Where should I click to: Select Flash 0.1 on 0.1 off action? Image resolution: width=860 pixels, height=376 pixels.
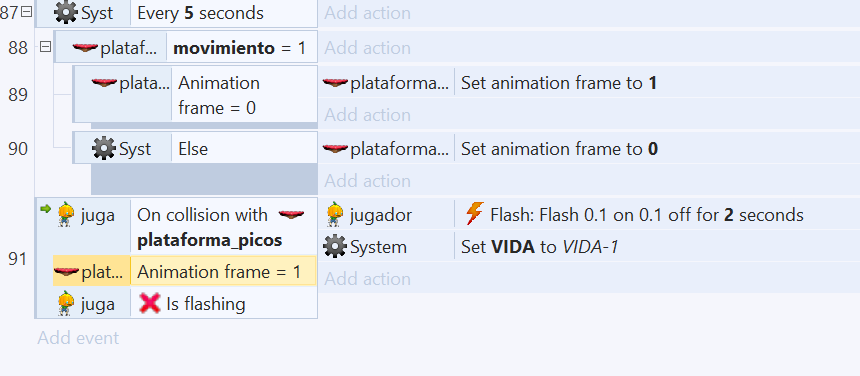click(x=647, y=214)
